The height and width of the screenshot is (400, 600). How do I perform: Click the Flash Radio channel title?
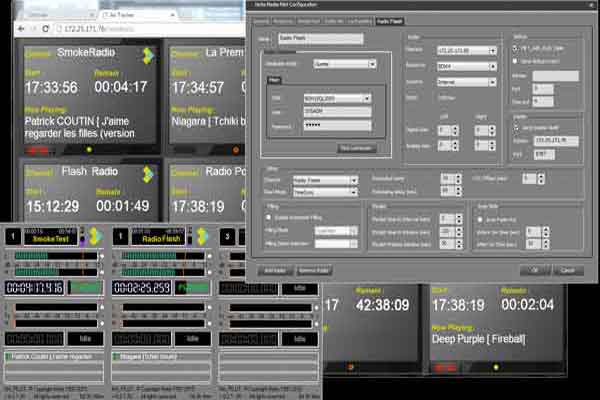pyautogui.click(x=90, y=171)
